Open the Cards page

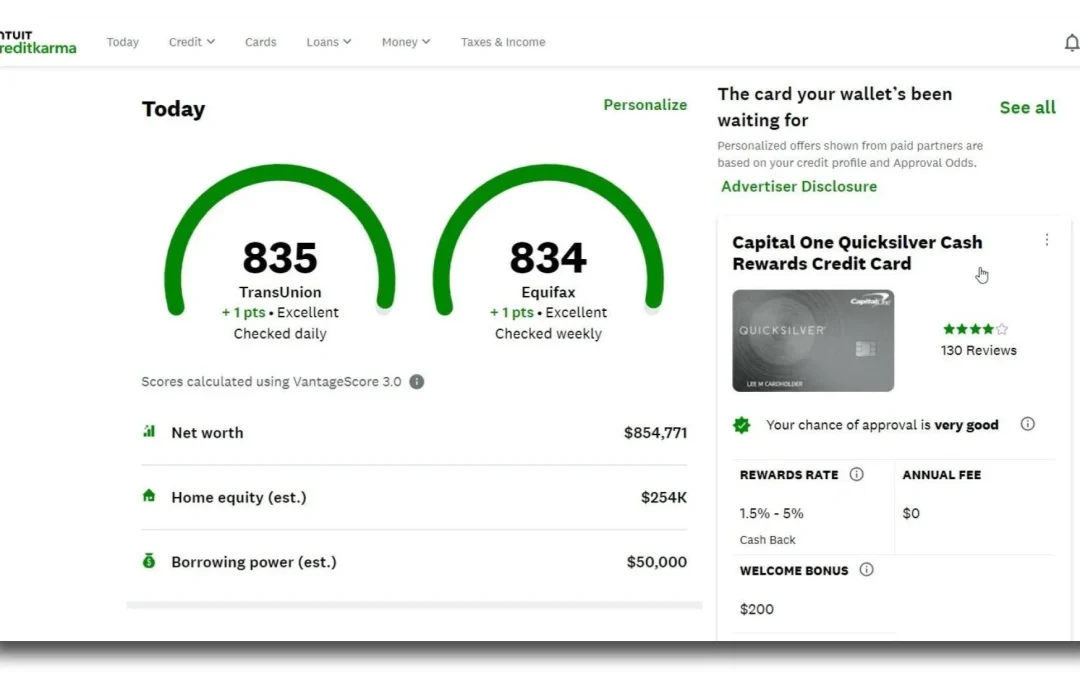pos(260,42)
